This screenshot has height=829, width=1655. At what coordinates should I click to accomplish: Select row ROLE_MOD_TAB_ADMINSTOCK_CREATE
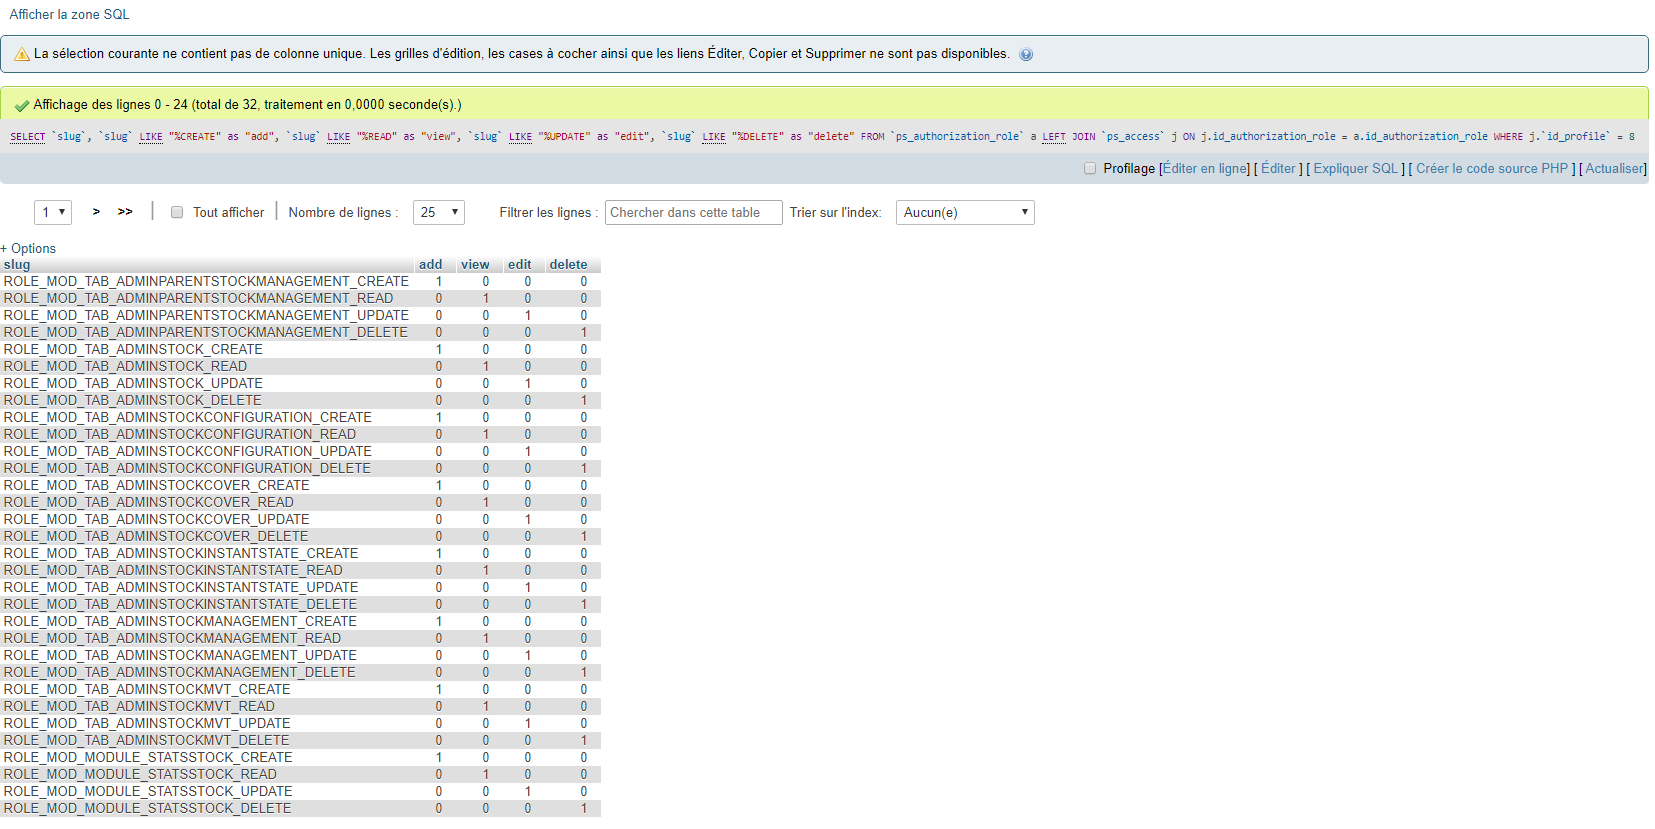300,349
